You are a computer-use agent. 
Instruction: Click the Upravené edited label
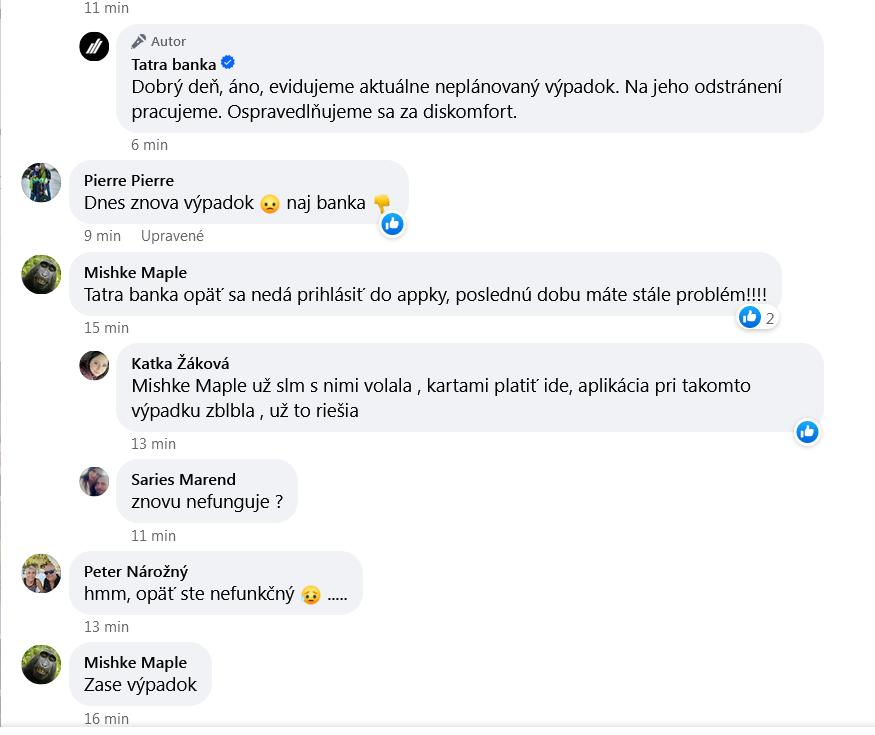coord(172,236)
